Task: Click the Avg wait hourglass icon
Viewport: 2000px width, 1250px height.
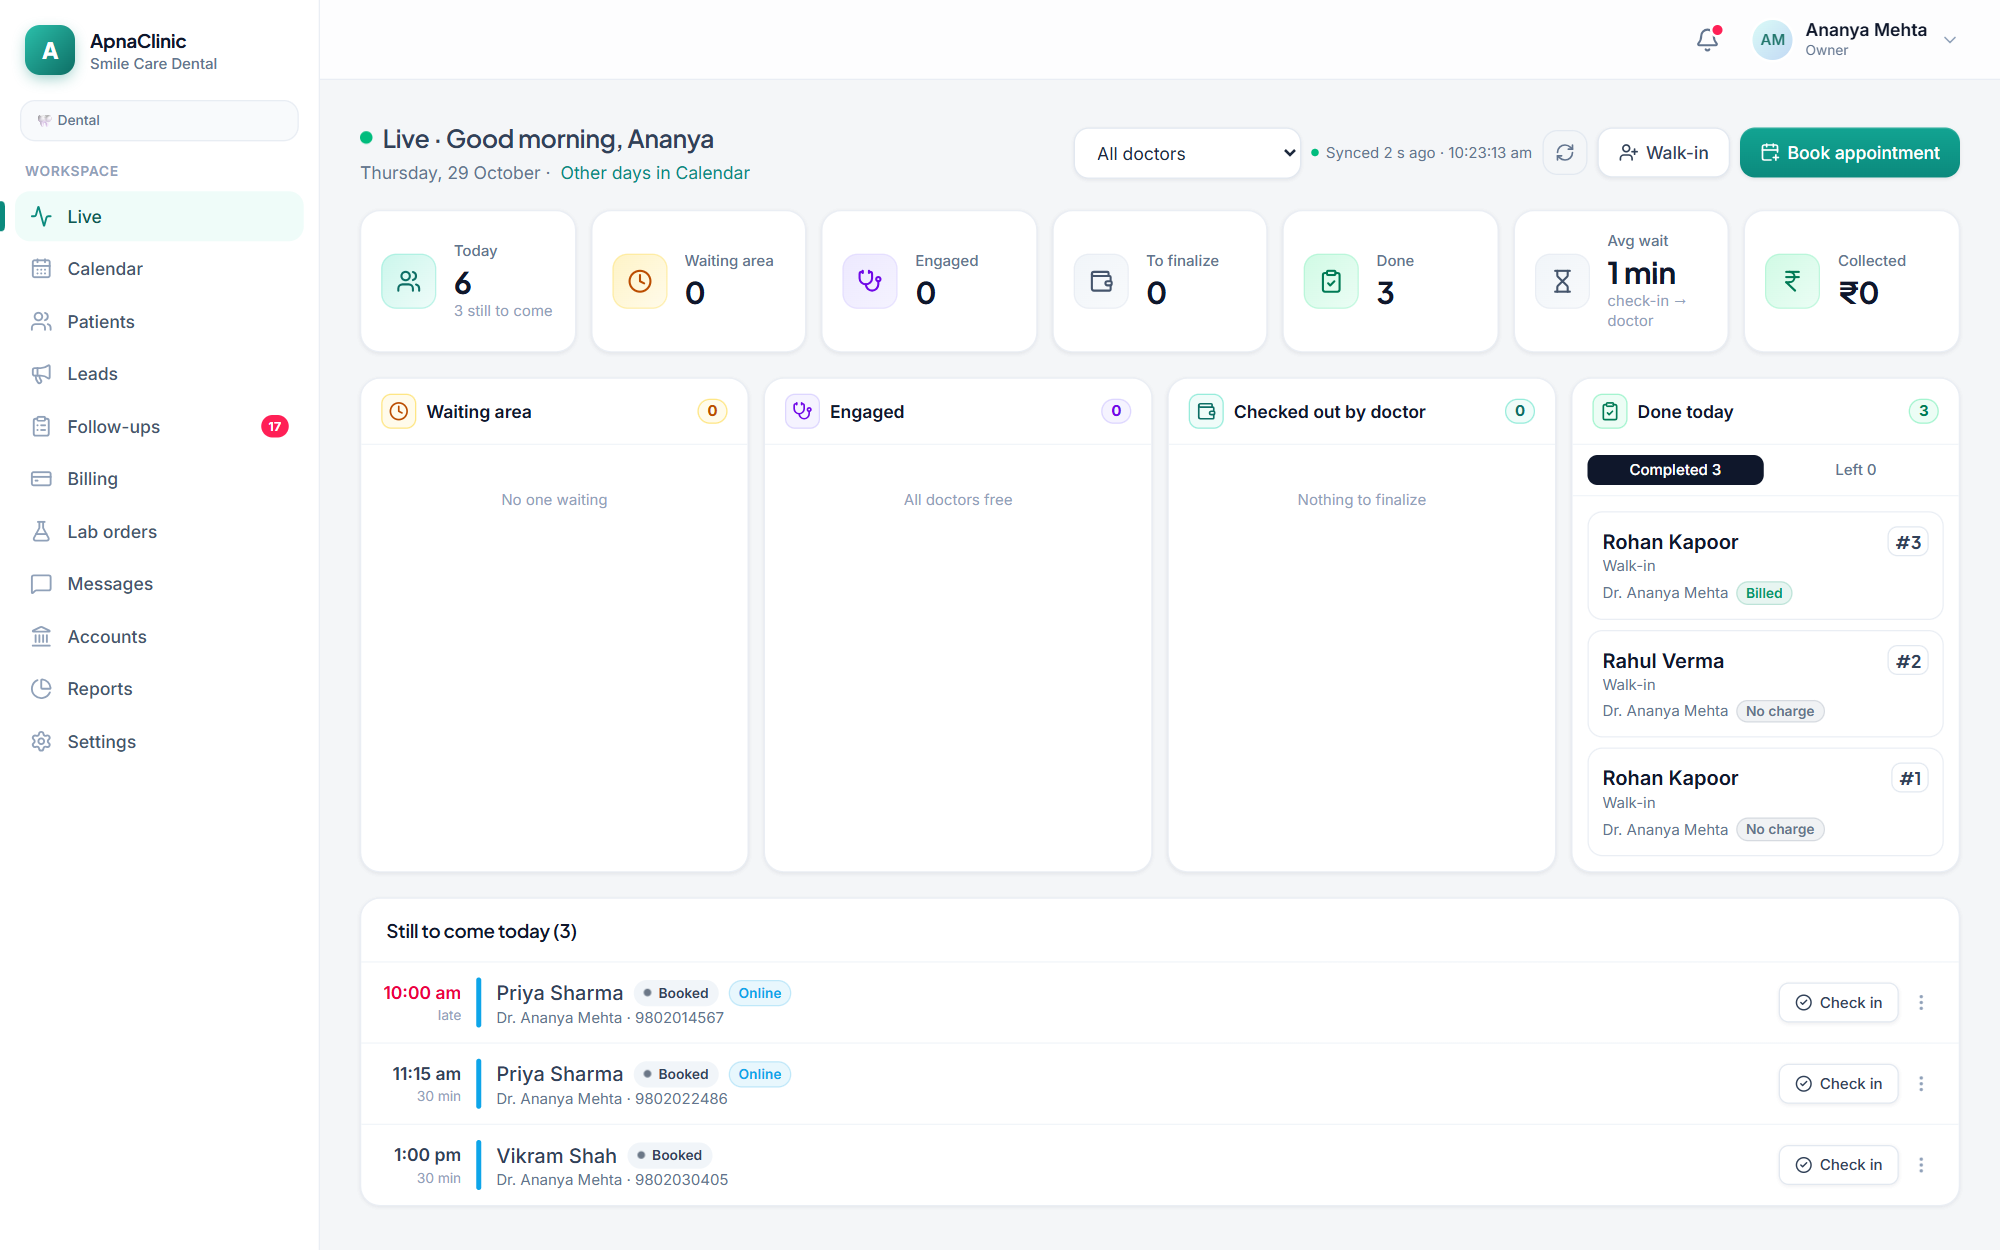Action: pyautogui.click(x=1562, y=281)
